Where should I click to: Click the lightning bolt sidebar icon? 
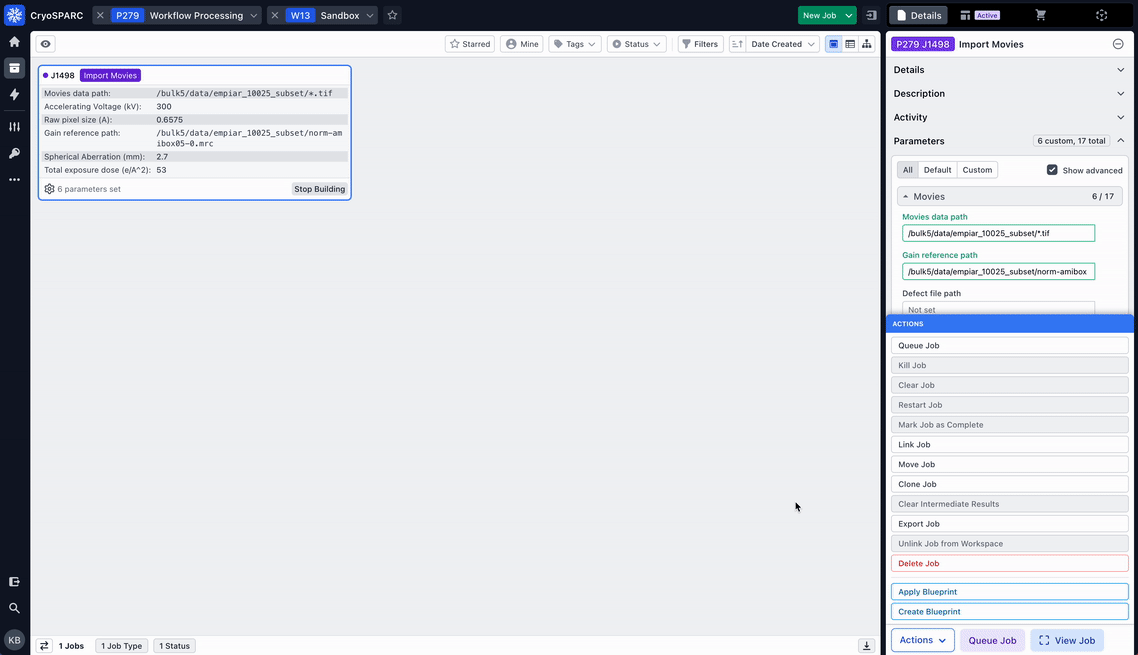pos(14,94)
